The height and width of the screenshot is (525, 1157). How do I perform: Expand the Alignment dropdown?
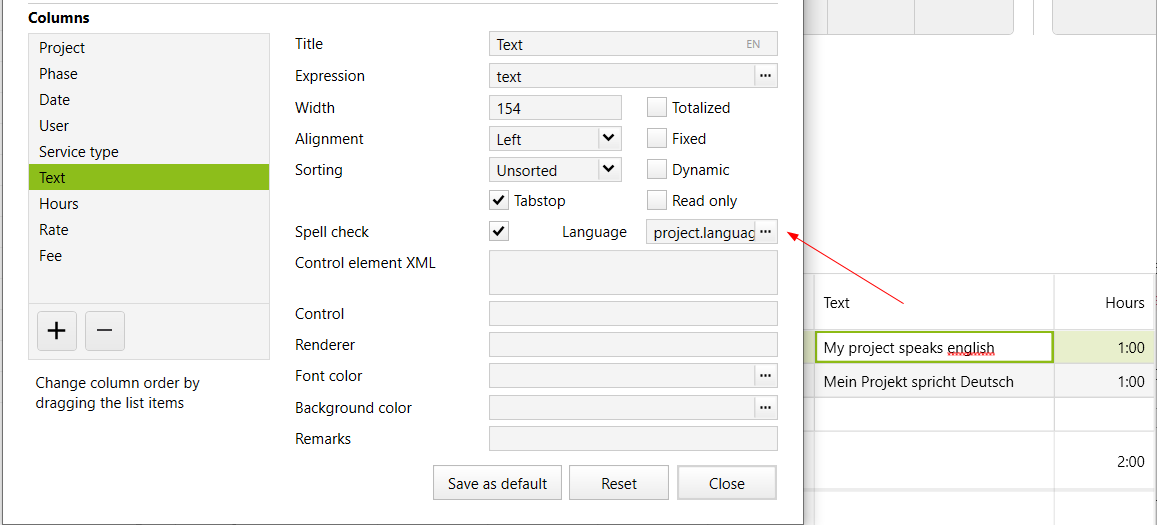(x=609, y=139)
